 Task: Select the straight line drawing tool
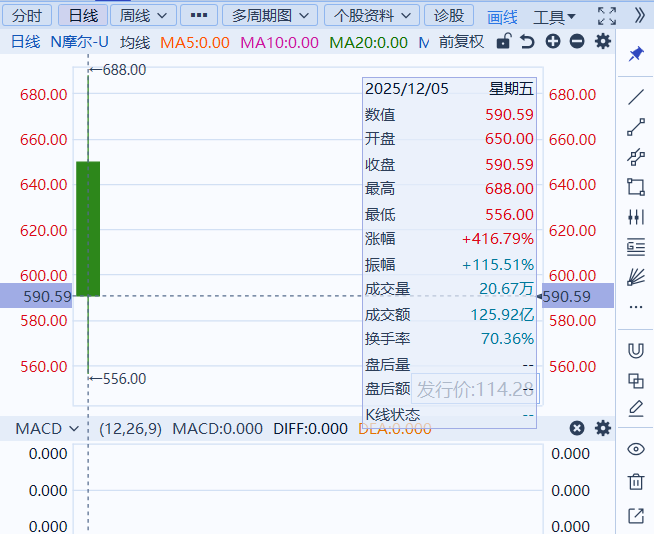click(635, 97)
